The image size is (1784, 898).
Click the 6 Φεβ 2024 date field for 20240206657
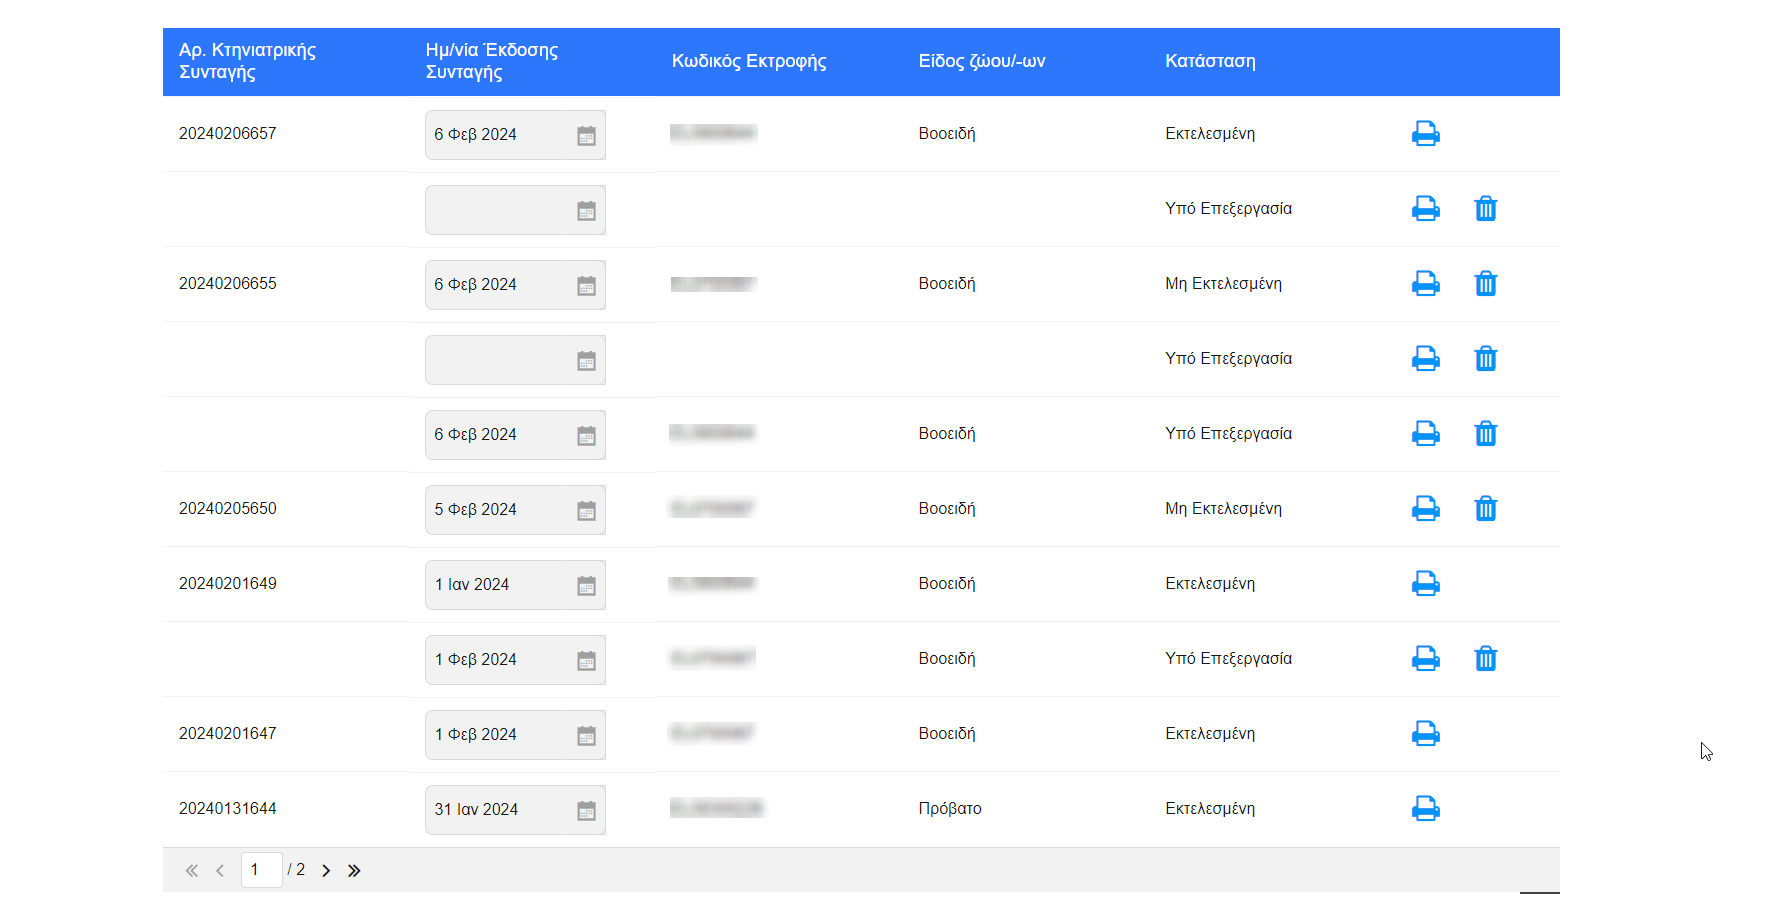(515, 135)
